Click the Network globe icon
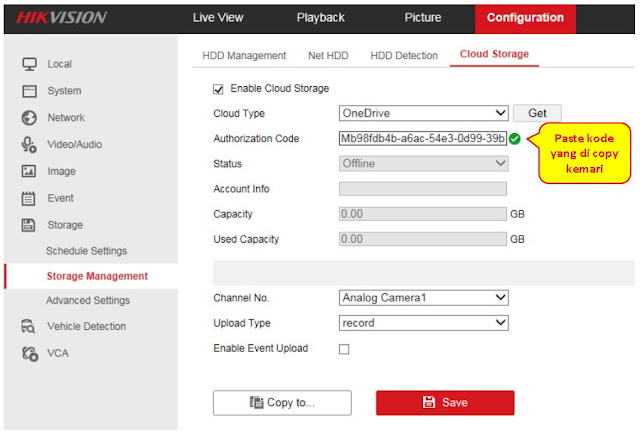Screen dimensions: 640x440 [29, 118]
